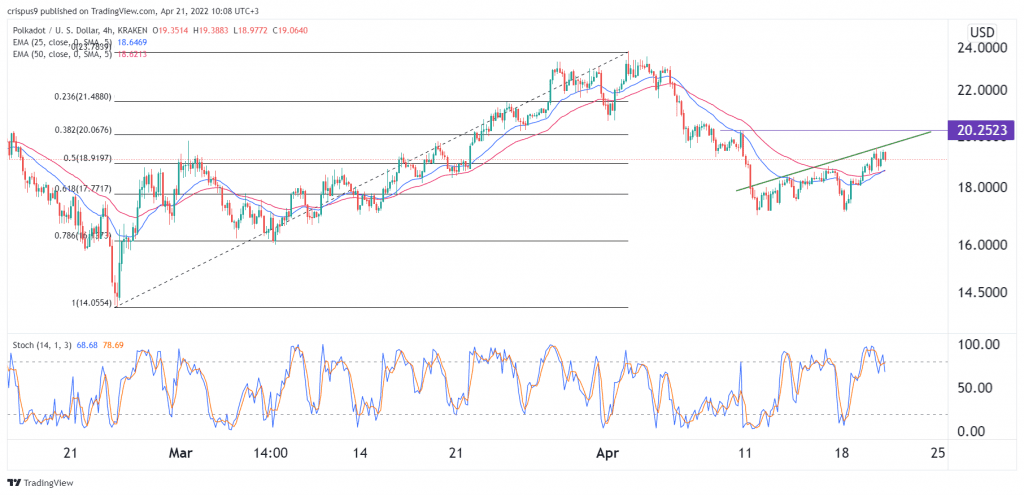Click the TradingView logo at bottom
The height and width of the screenshot is (495, 1024).
click(x=40, y=483)
